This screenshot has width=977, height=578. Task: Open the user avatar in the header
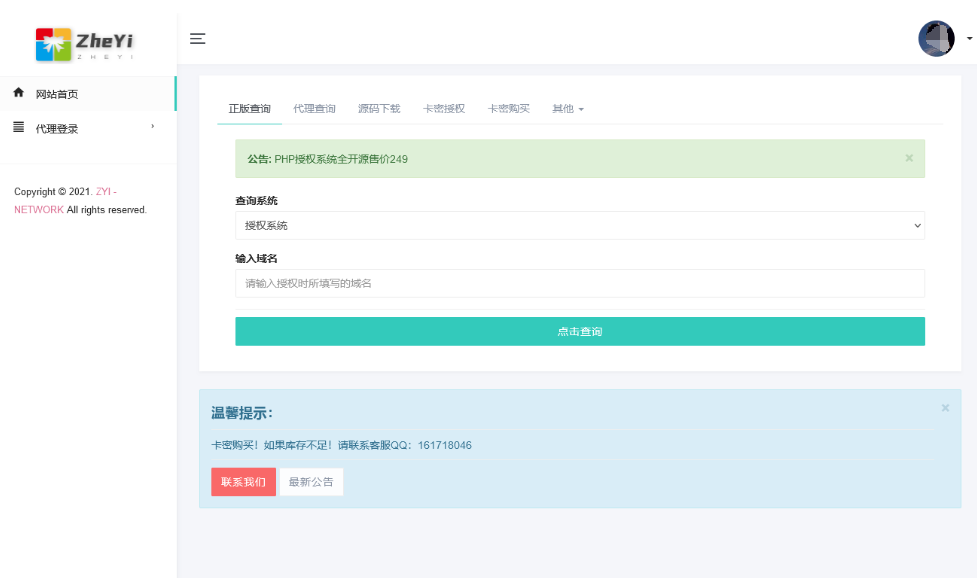(x=936, y=39)
